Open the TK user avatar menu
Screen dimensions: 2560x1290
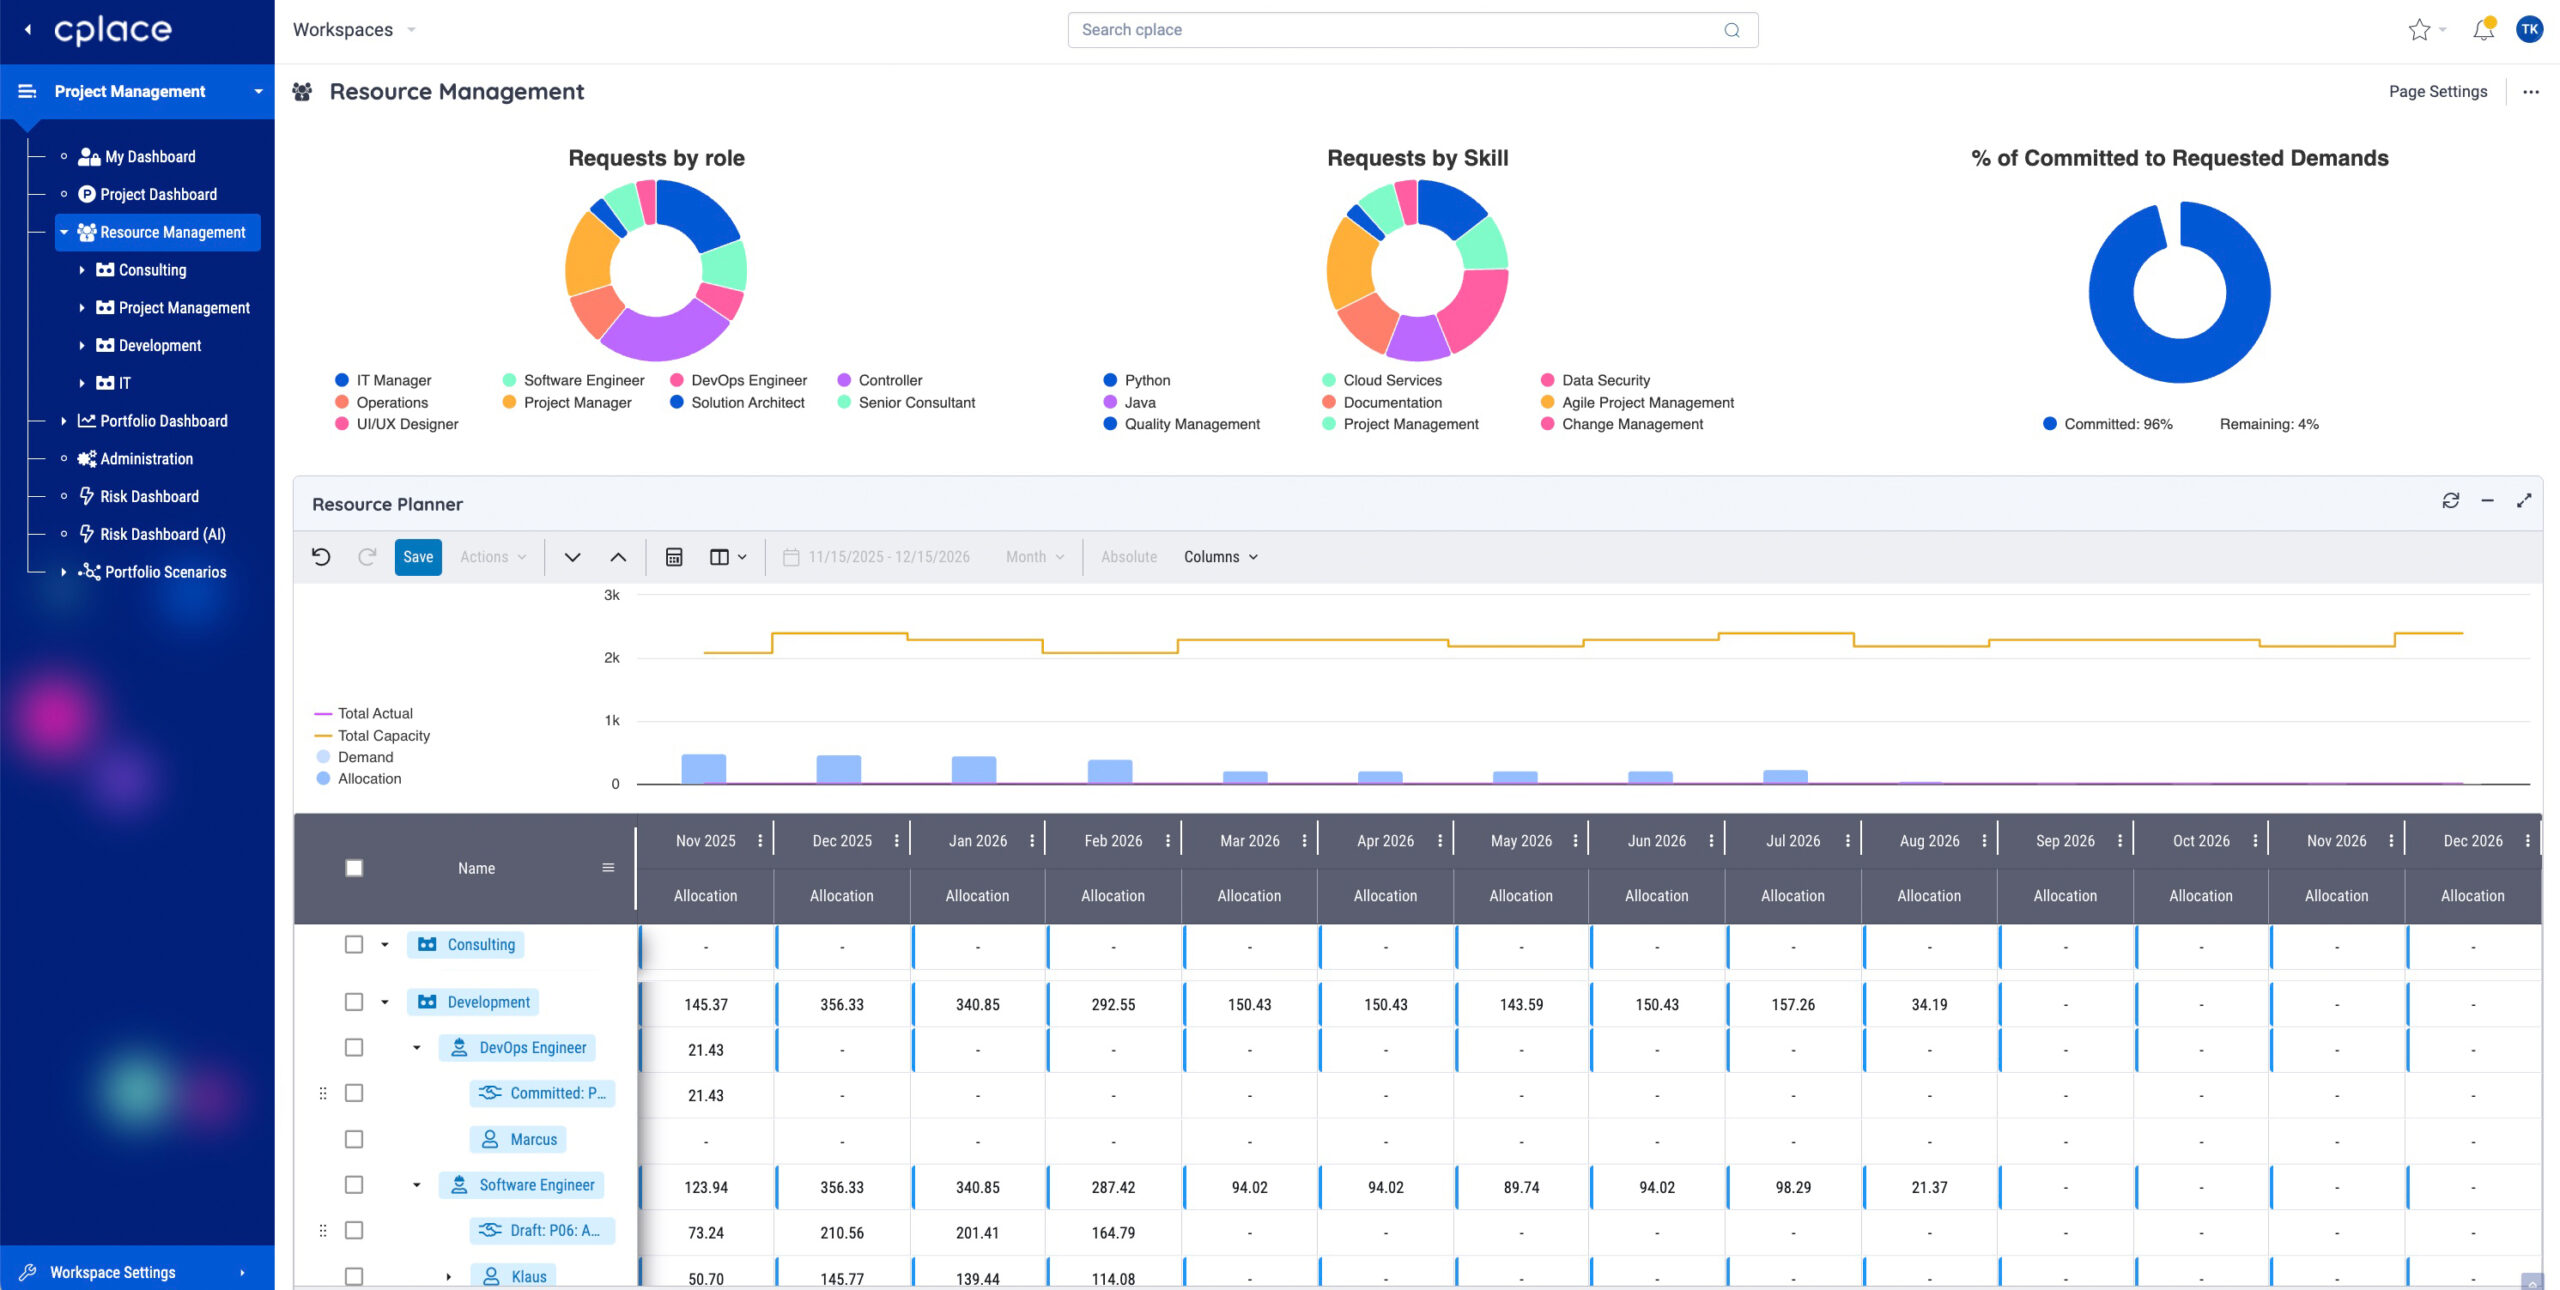click(x=2530, y=29)
